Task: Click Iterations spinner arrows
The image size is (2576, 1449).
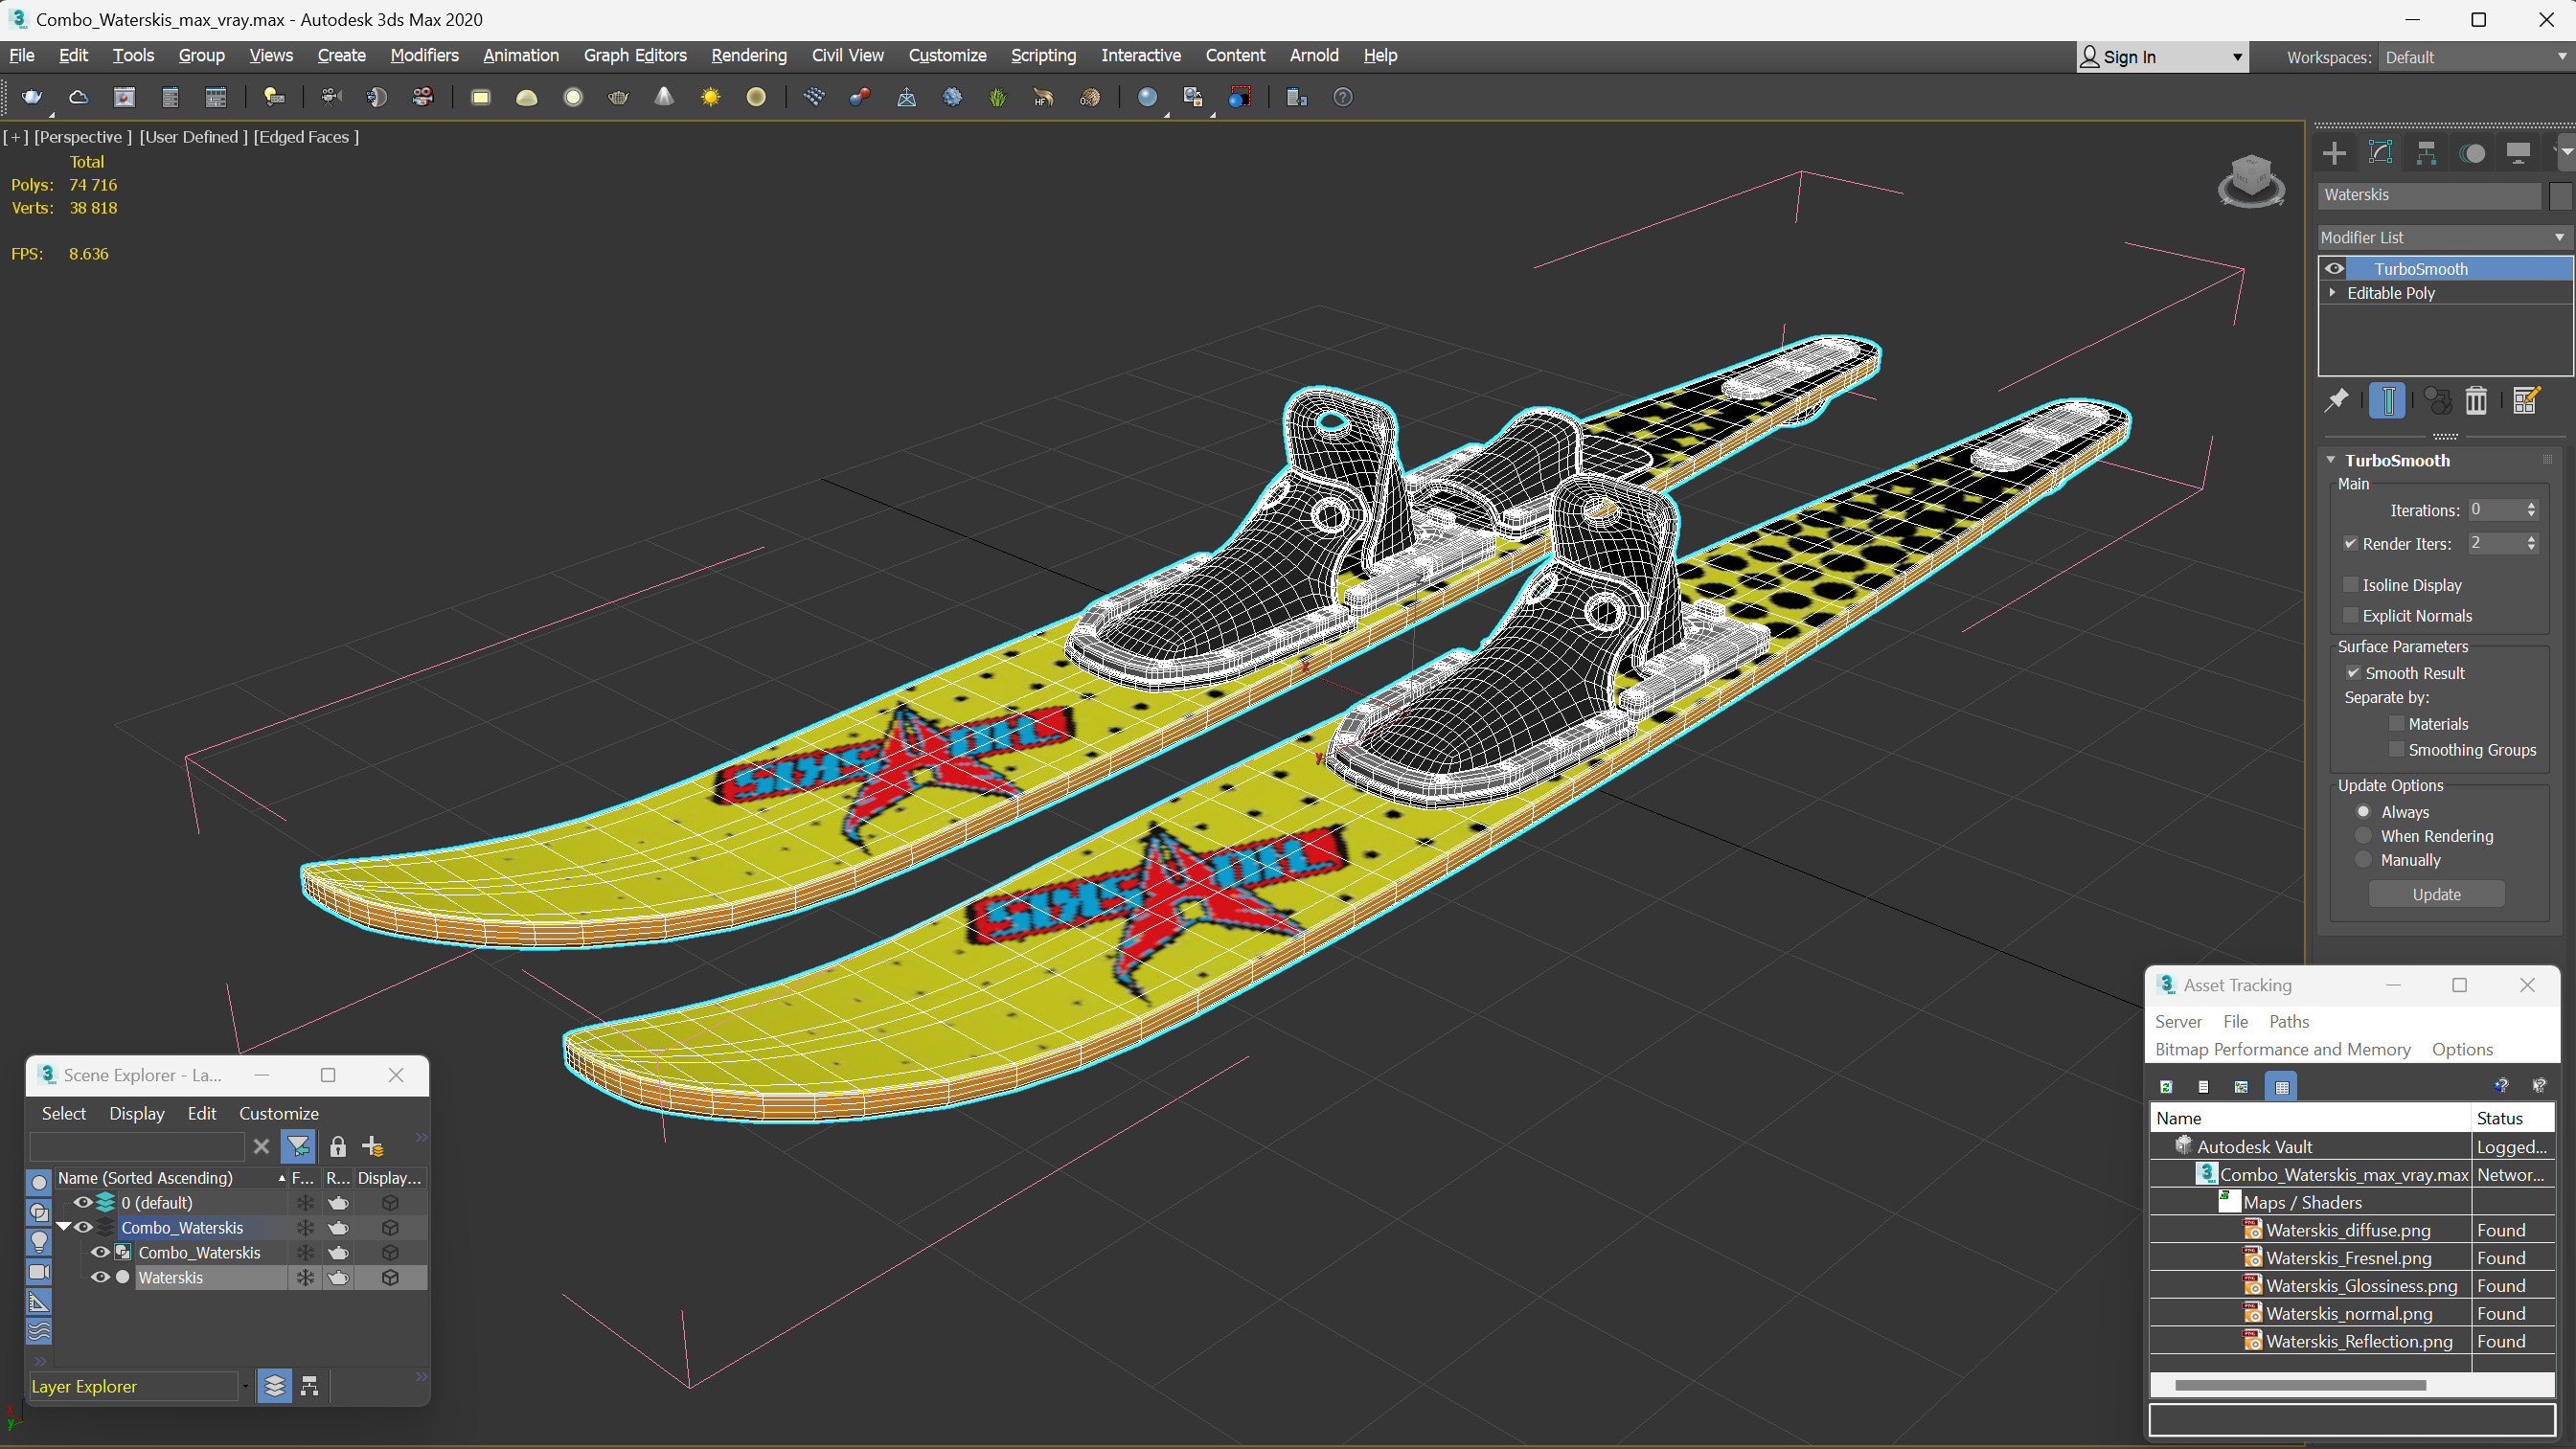Action: click(2531, 510)
